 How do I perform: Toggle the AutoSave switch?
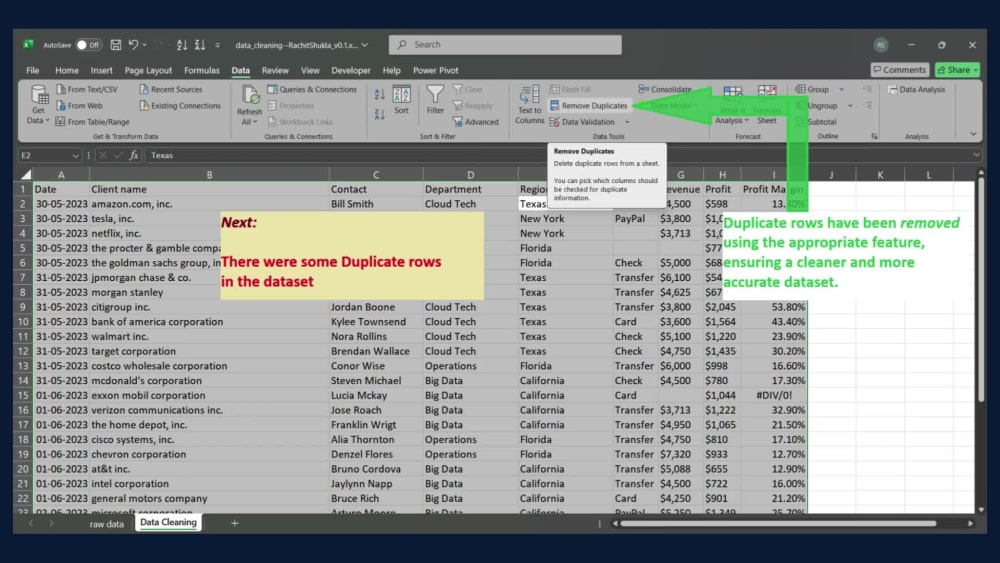click(x=89, y=45)
